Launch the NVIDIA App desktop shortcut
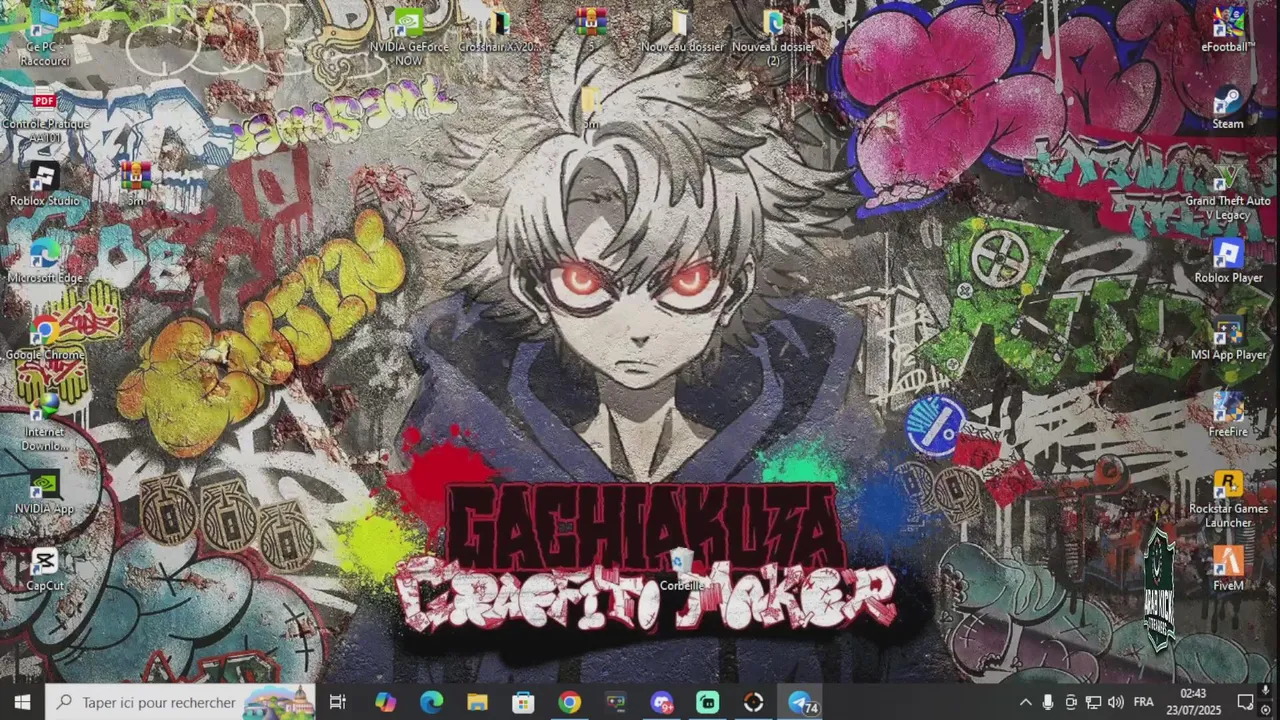Image resolution: width=1280 pixels, height=720 pixels. click(45, 492)
